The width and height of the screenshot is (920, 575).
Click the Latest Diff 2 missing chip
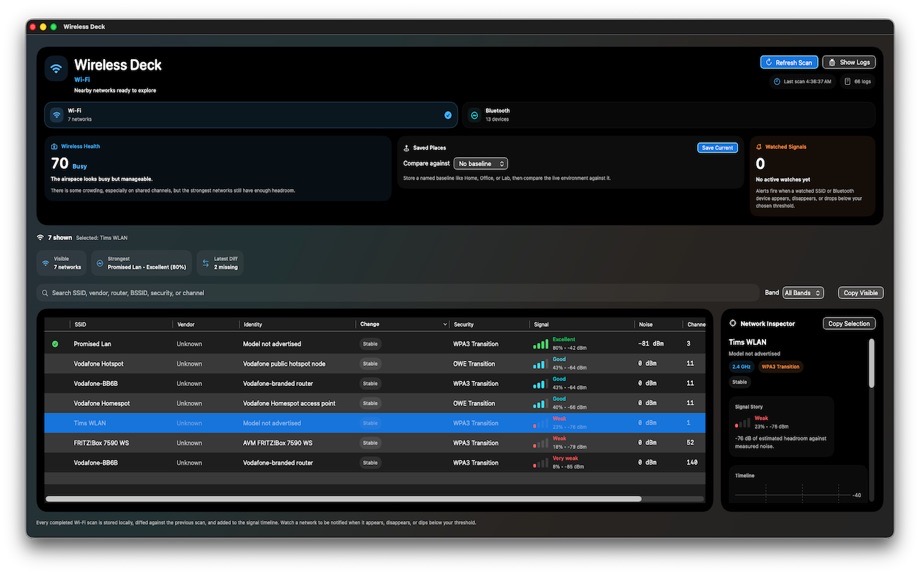[x=220, y=263]
